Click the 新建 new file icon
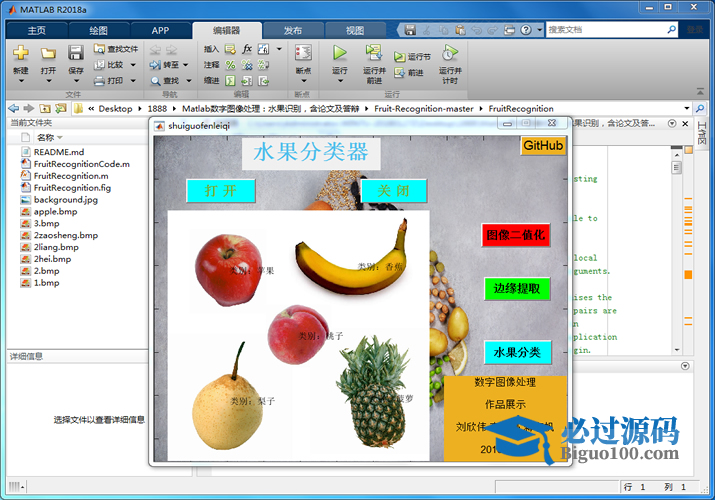 point(20,53)
